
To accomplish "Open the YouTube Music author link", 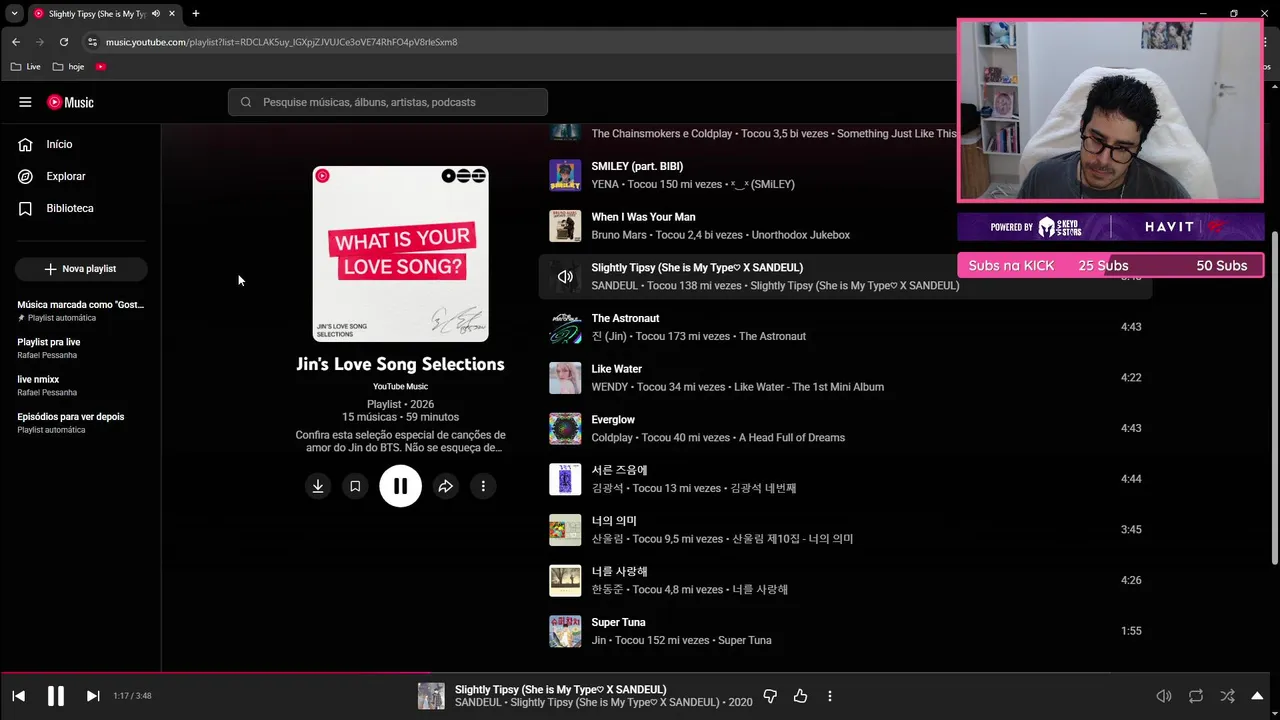I will click(400, 386).
